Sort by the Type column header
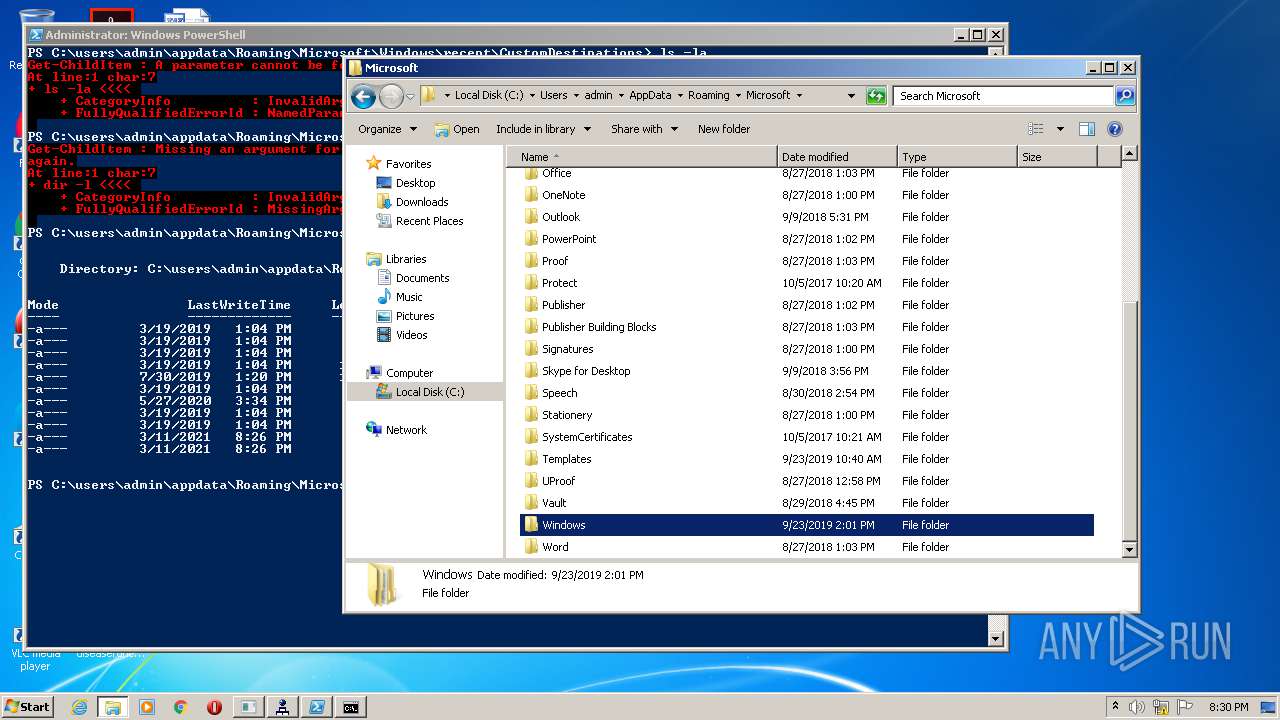The width and height of the screenshot is (1280, 720). (x=957, y=157)
